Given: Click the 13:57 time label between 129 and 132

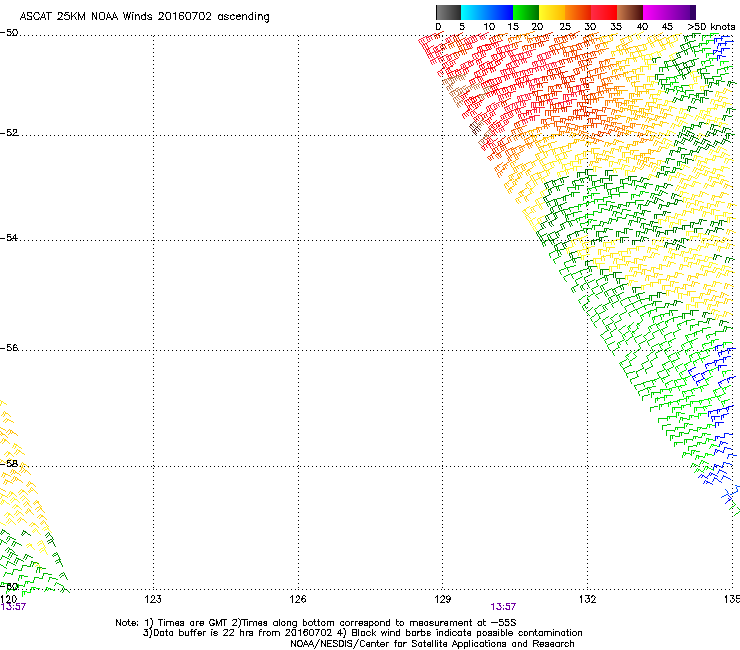Looking at the screenshot, I should 503,607.
